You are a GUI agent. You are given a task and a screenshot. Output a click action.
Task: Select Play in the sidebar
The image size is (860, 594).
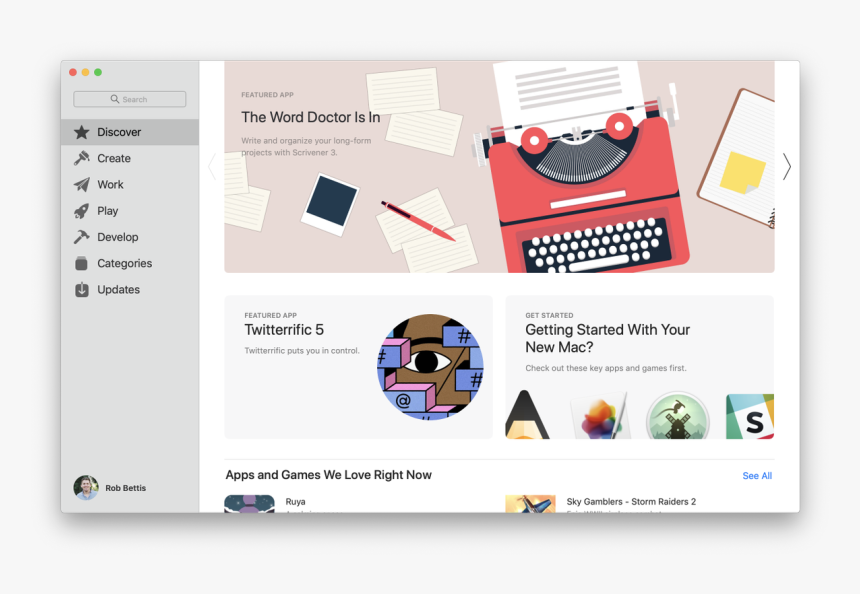tap(130, 211)
